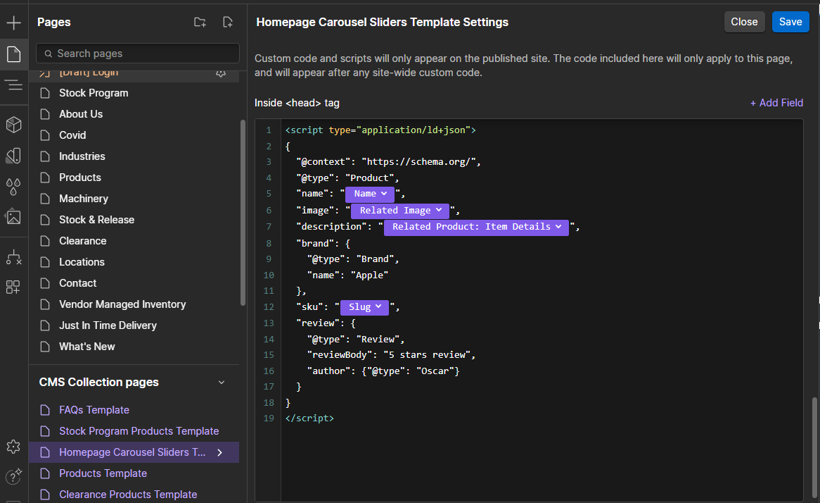
Task: Click the "5 stars review" code line
Action: [391, 355]
